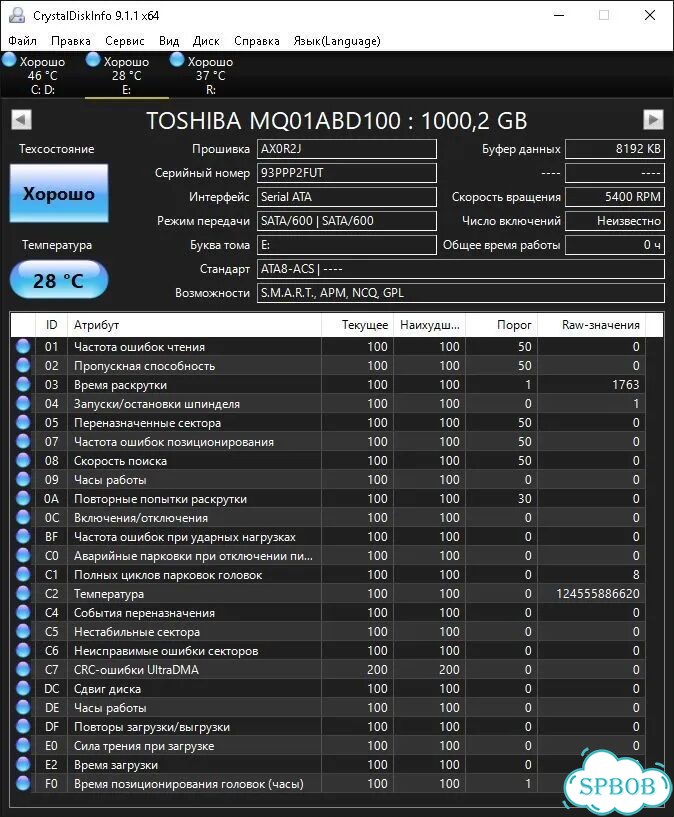
Task: Open the Диск menu
Action: tap(206, 41)
